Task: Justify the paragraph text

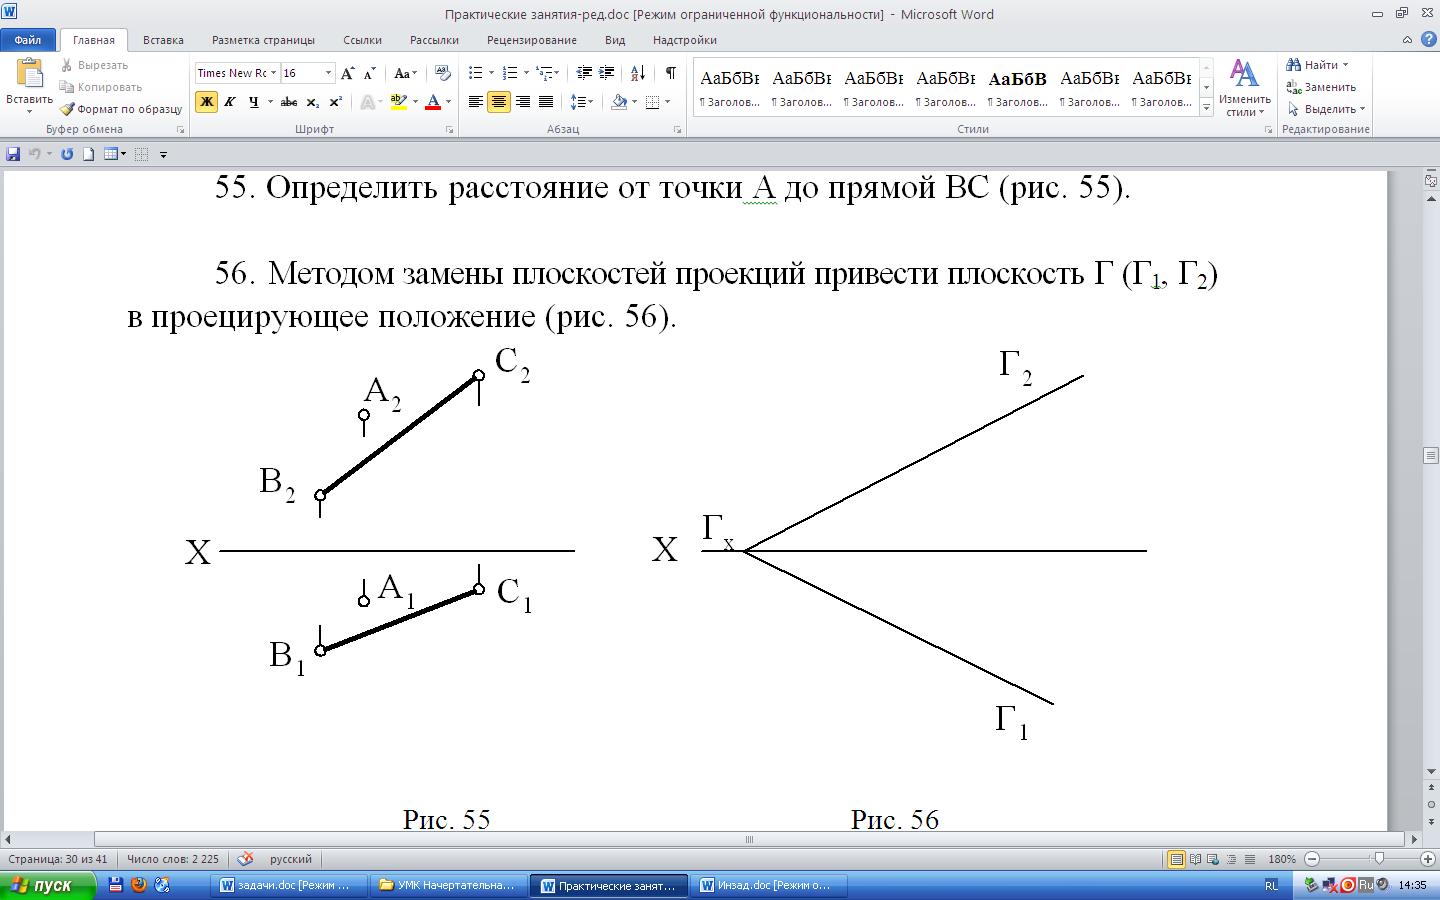Action: 546,102
